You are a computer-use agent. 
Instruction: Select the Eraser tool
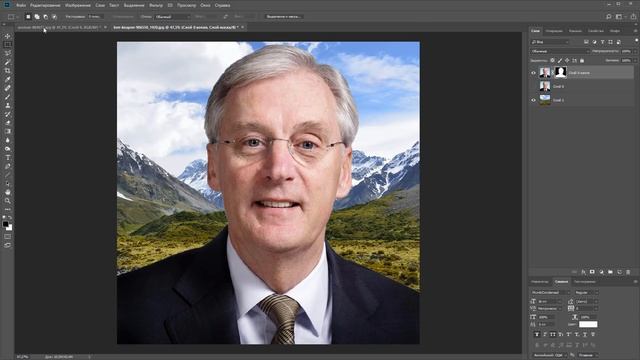click(7, 122)
